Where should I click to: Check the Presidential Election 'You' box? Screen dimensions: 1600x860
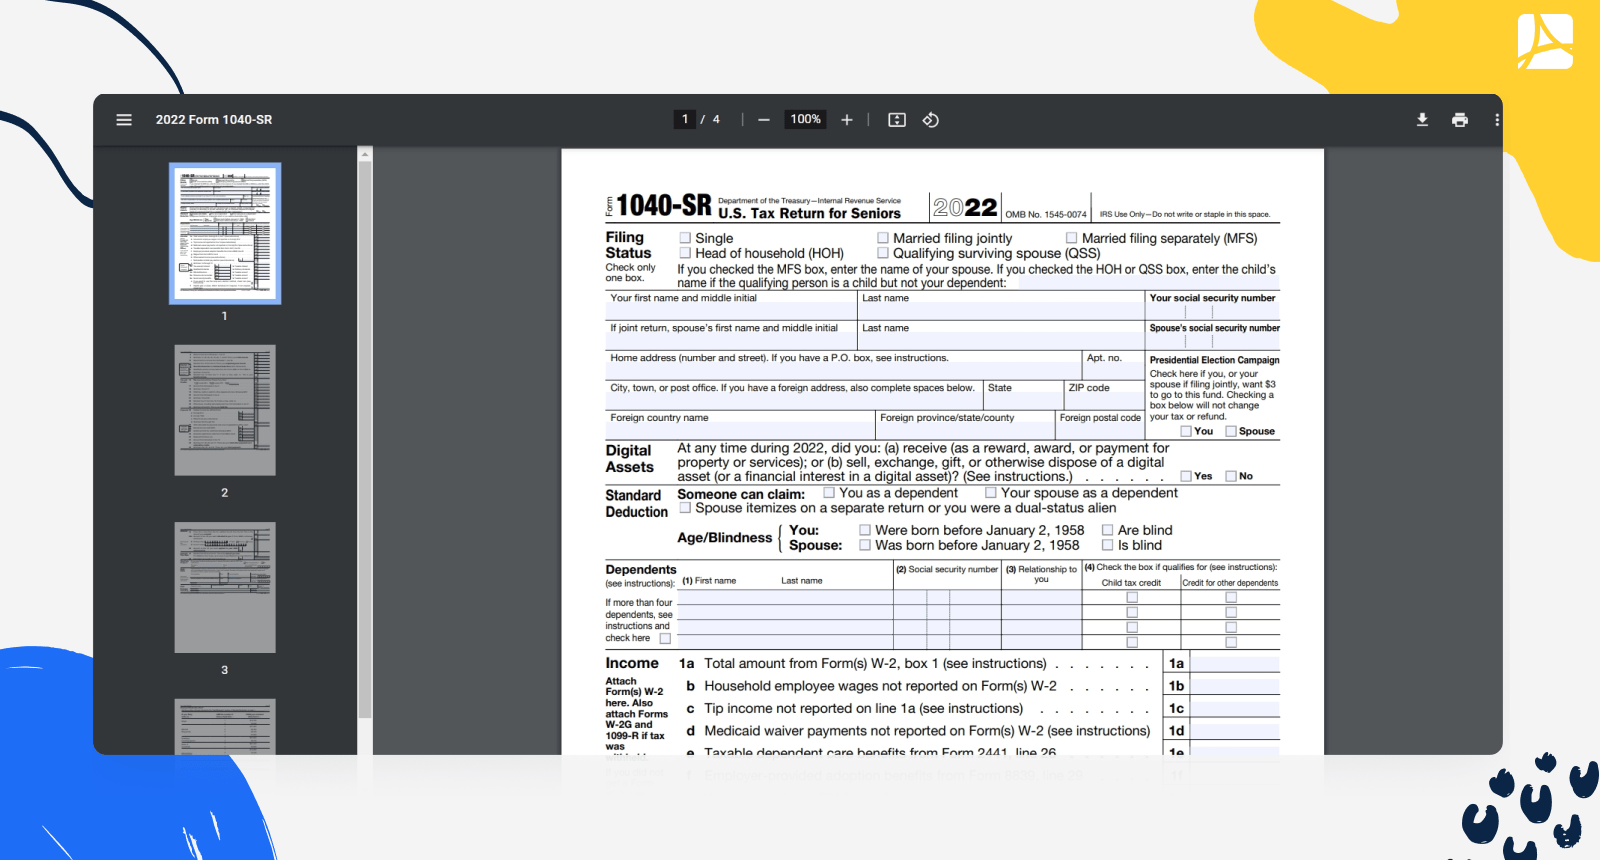pyautogui.click(x=1186, y=431)
